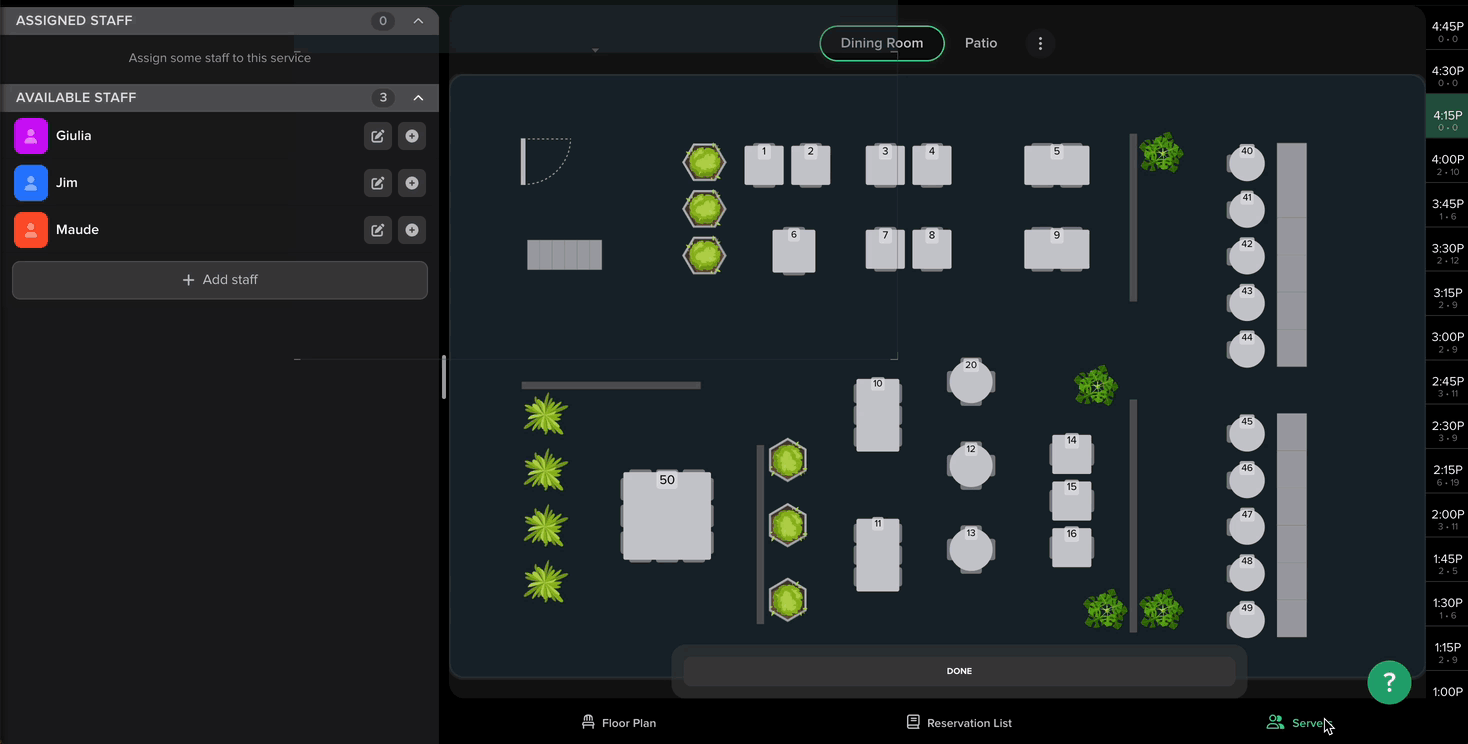Click Giulia's purple avatar swatch
Image resolution: width=1468 pixels, height=744 pixels.
pyautogui.click(x=31, y=136)
